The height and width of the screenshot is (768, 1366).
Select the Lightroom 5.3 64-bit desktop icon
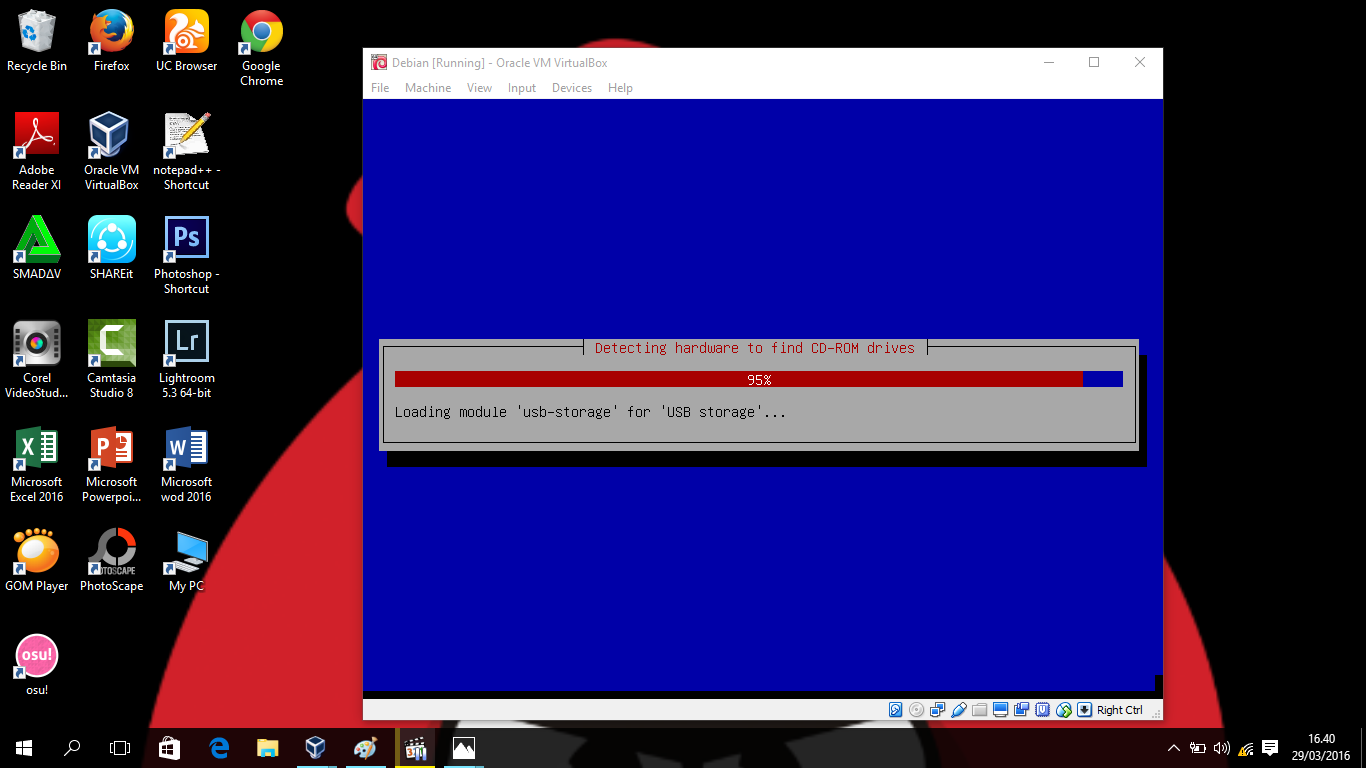(187, 360)
